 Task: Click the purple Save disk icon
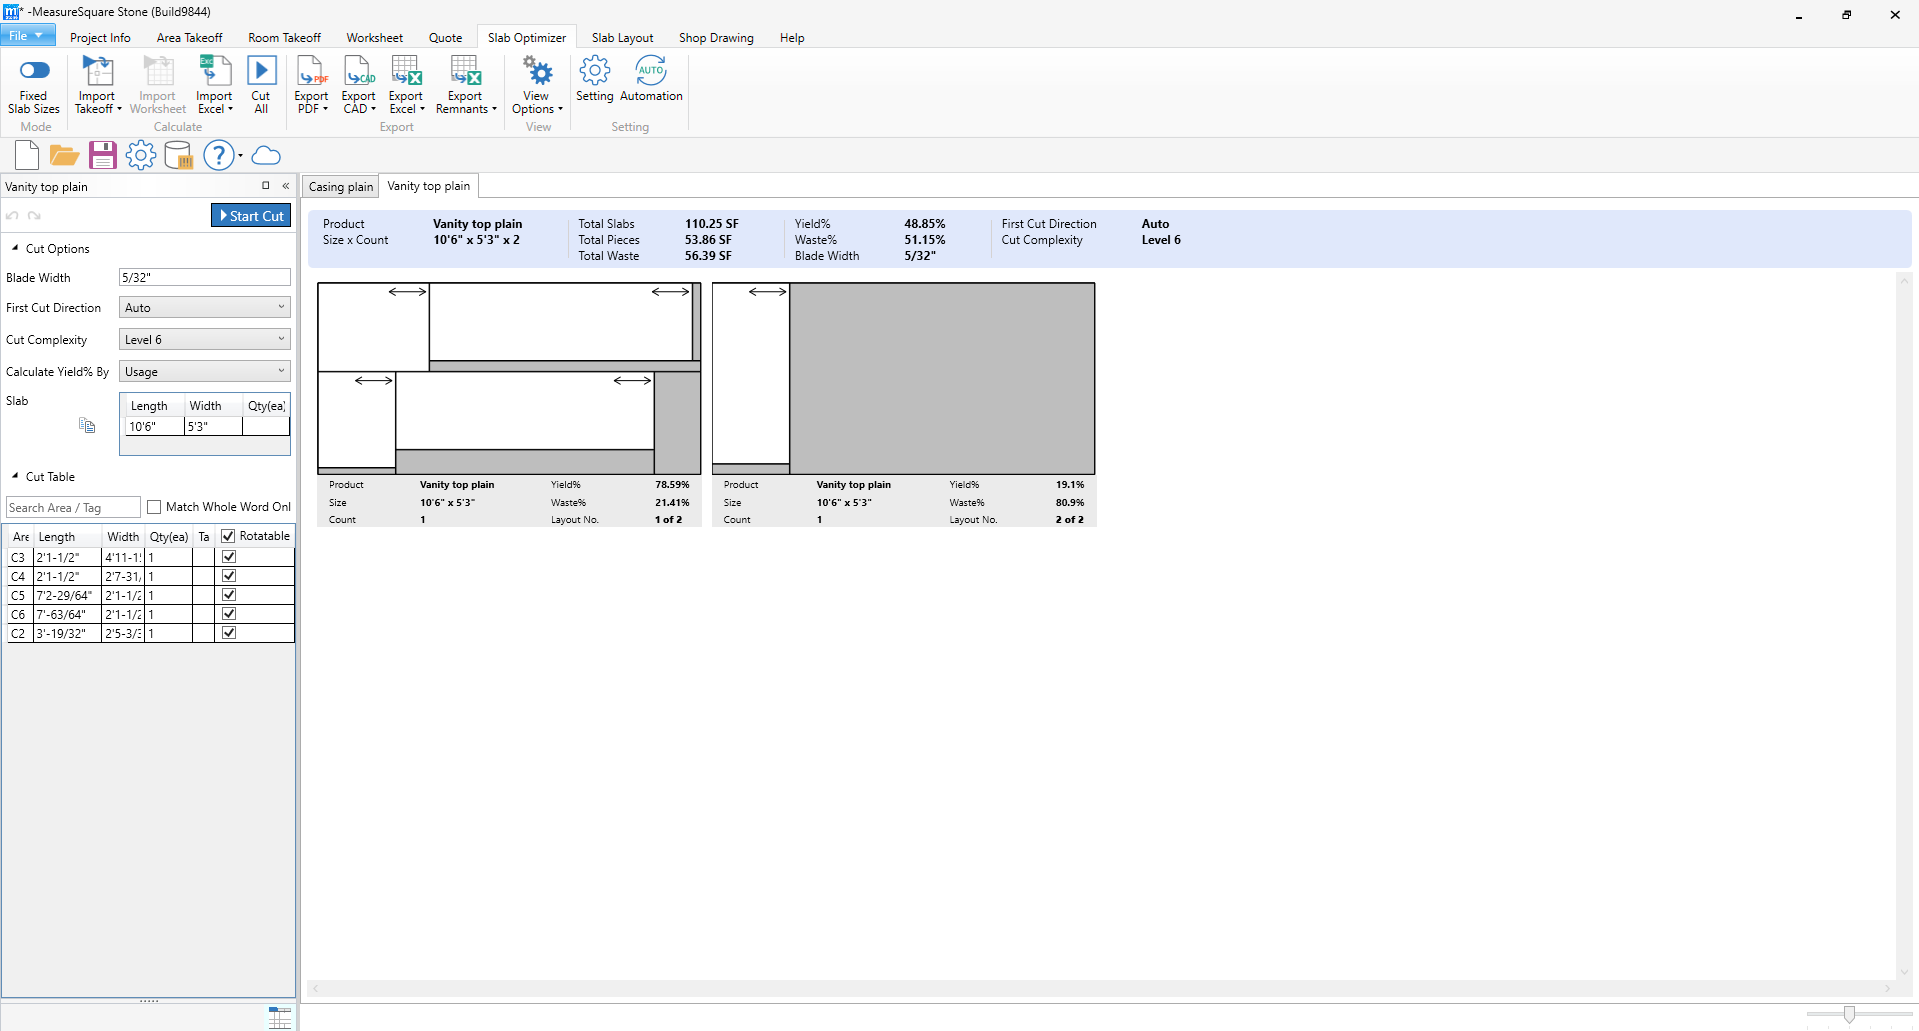coord(102,155)
